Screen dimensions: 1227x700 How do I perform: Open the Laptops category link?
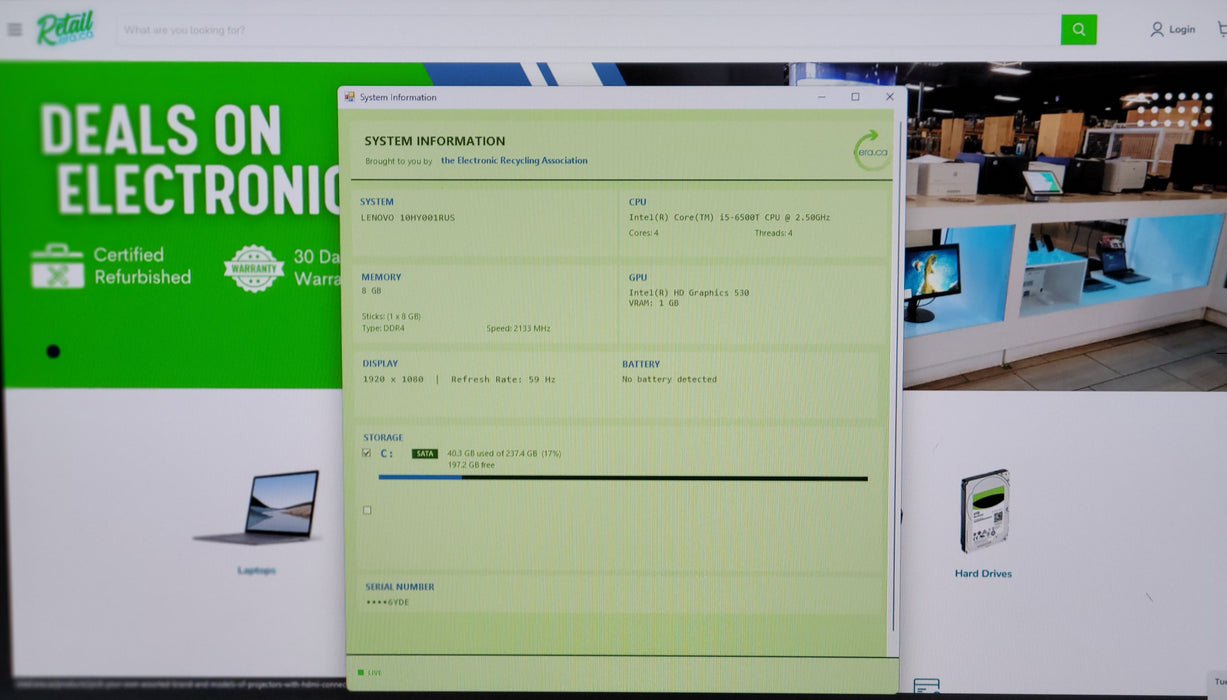(257, 571)
